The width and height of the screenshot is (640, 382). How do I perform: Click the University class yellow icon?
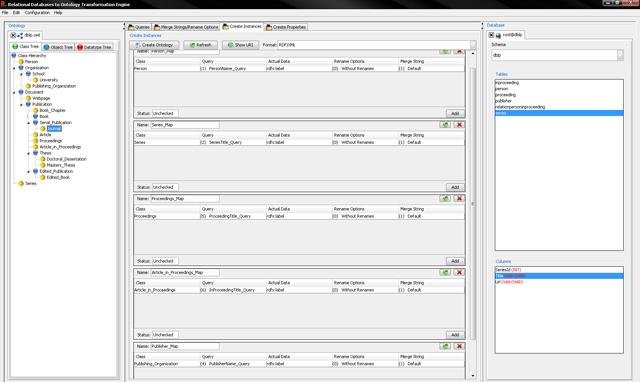pyautogui.click(x=36, y=80)
